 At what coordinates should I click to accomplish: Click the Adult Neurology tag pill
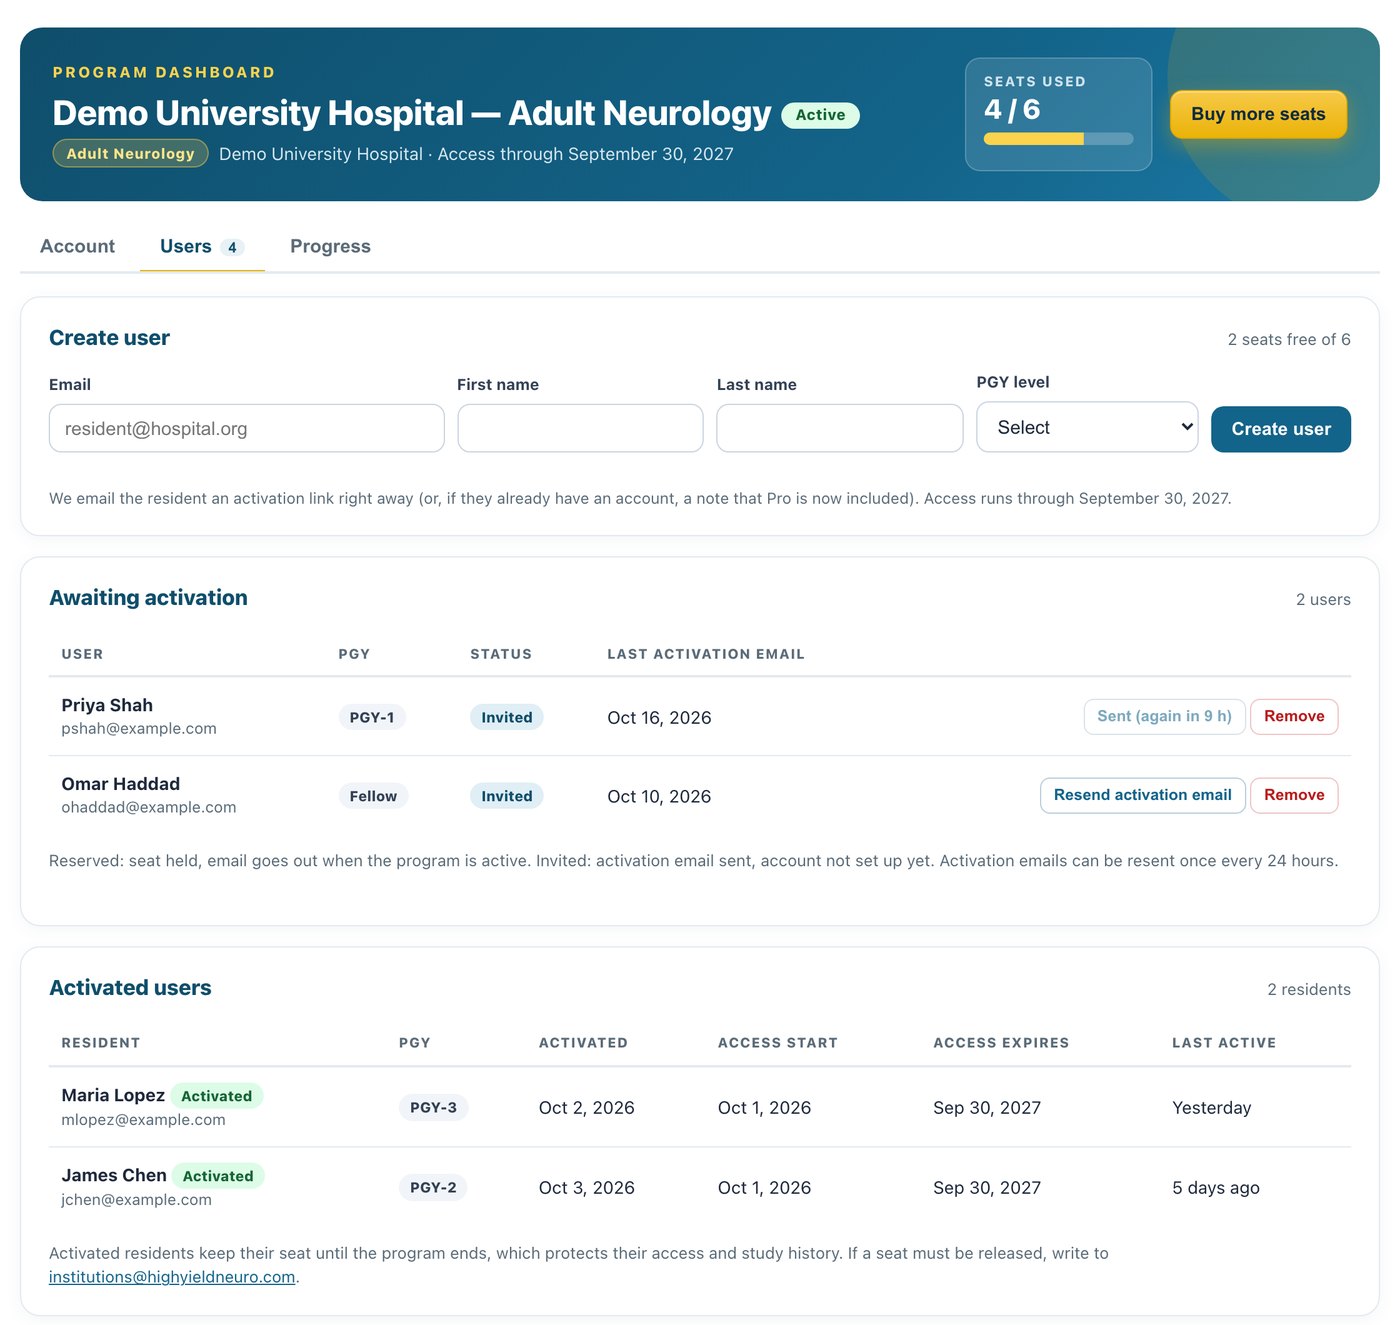coord(130,153)
